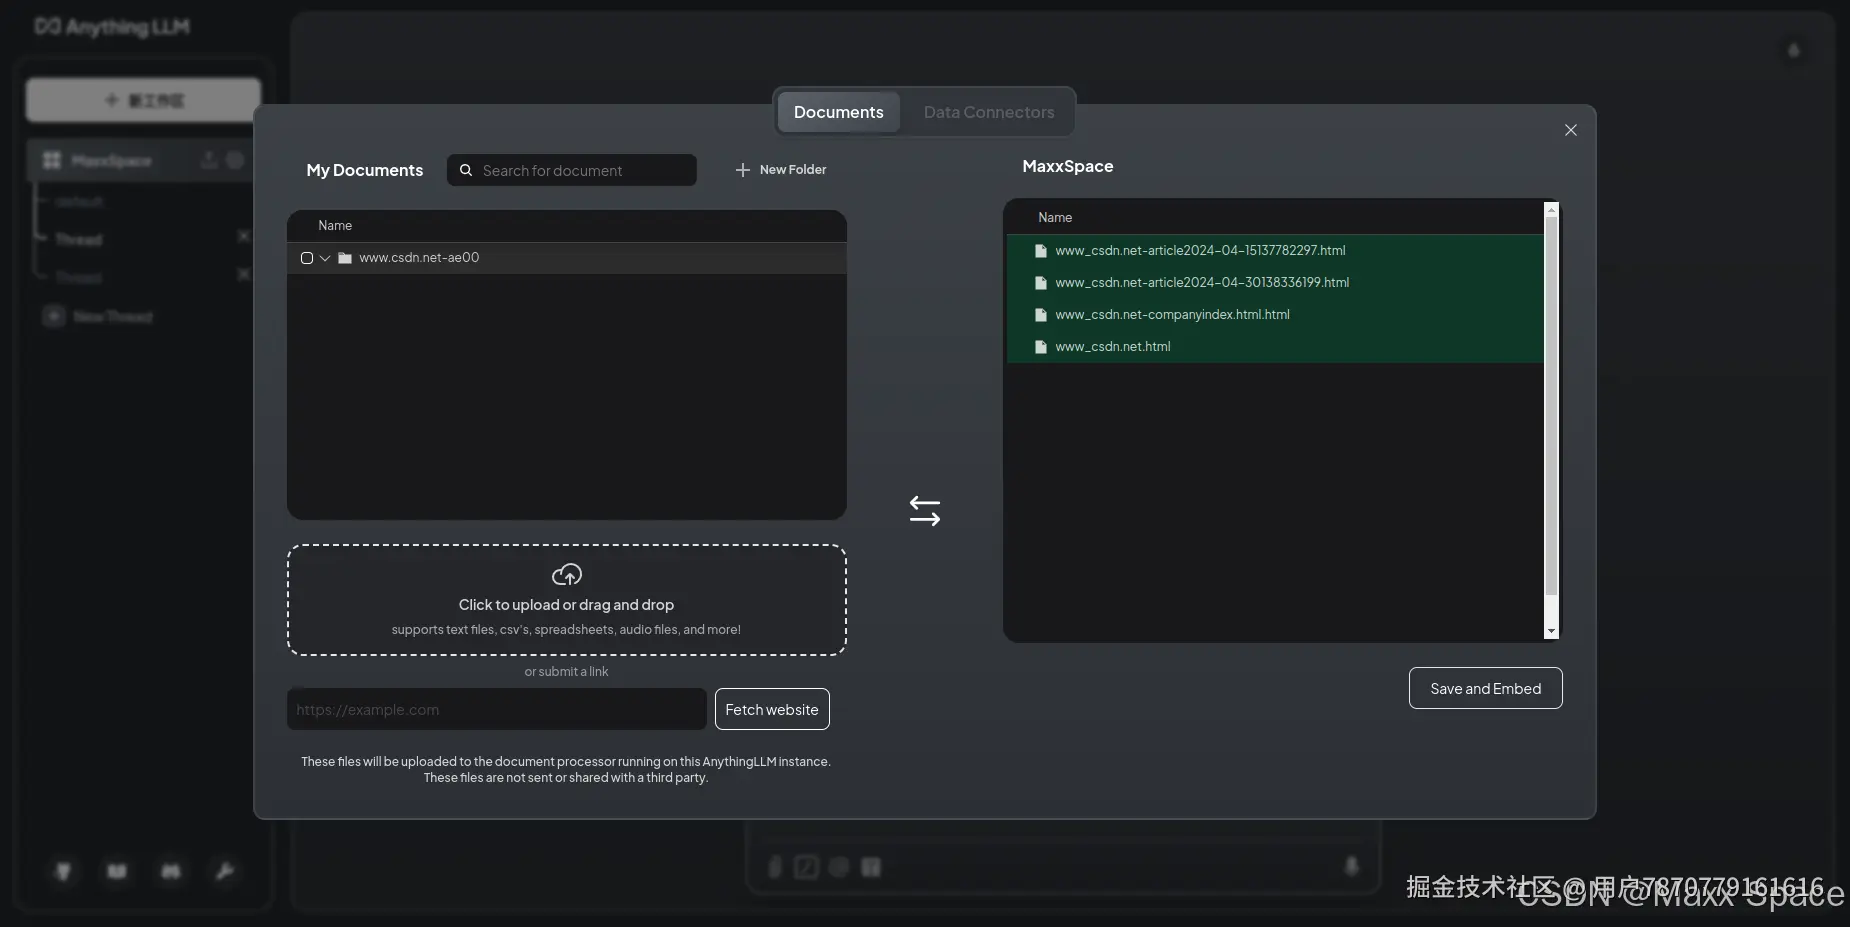Image resolution: width=1850 pixels, height=927 pixels.
Task: Click the magnifier icon in document search
Action: (x=466, y=170)
